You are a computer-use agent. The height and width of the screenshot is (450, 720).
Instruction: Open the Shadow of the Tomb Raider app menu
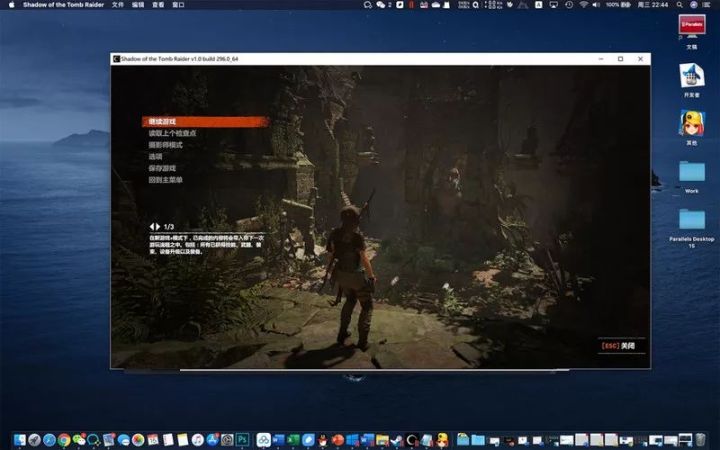(63, 5)
